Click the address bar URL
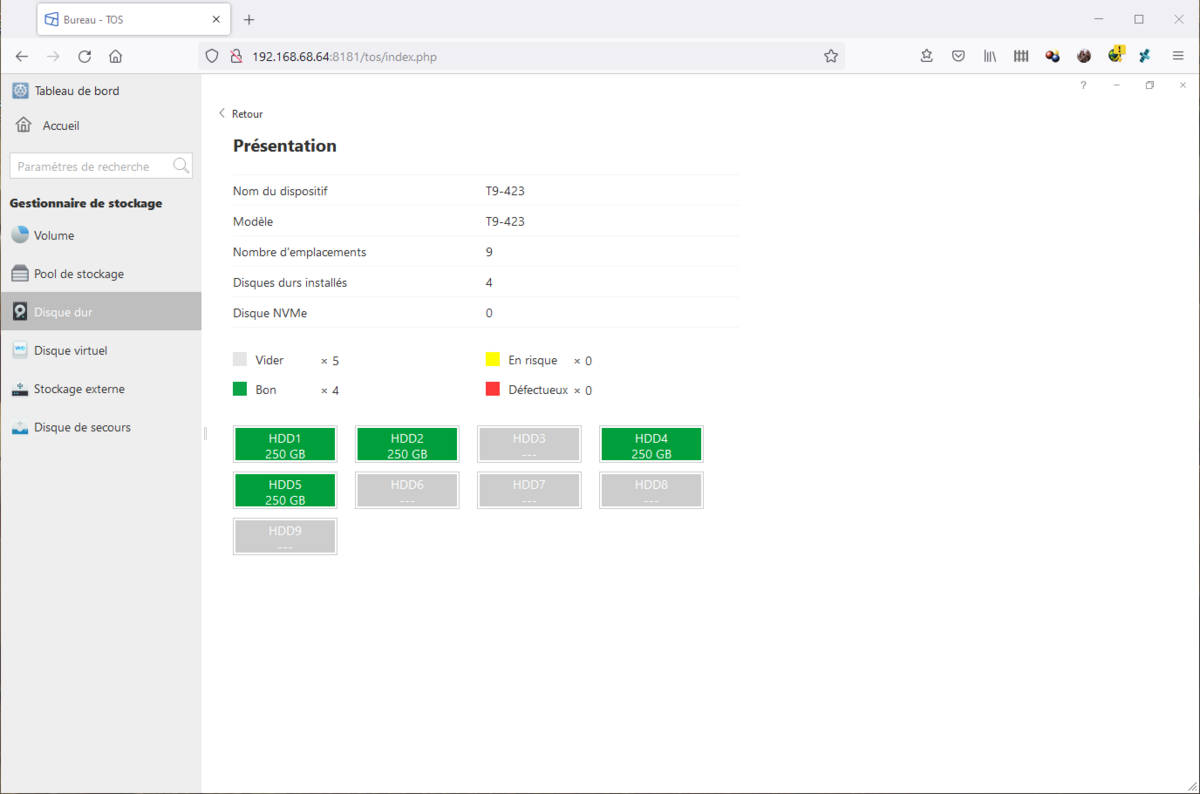This screenshot has height=794, width=1200. [x=344, y=57]
